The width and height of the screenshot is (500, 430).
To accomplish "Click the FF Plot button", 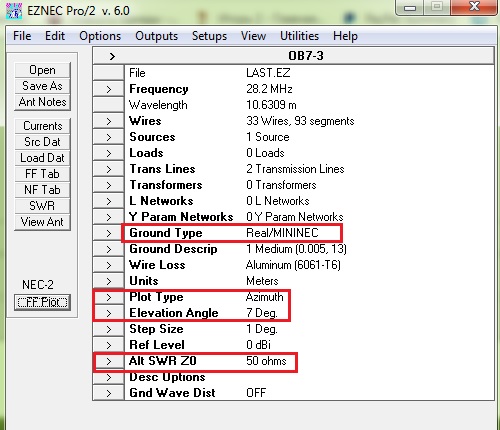I will 42,302.
